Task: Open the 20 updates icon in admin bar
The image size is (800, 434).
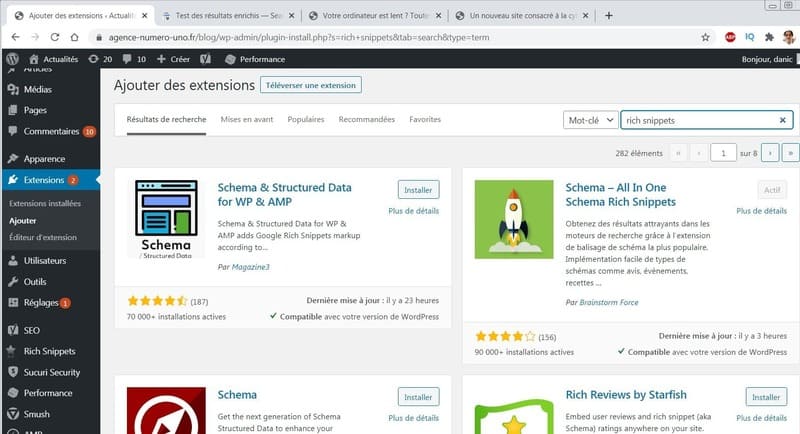Action: 100,59
